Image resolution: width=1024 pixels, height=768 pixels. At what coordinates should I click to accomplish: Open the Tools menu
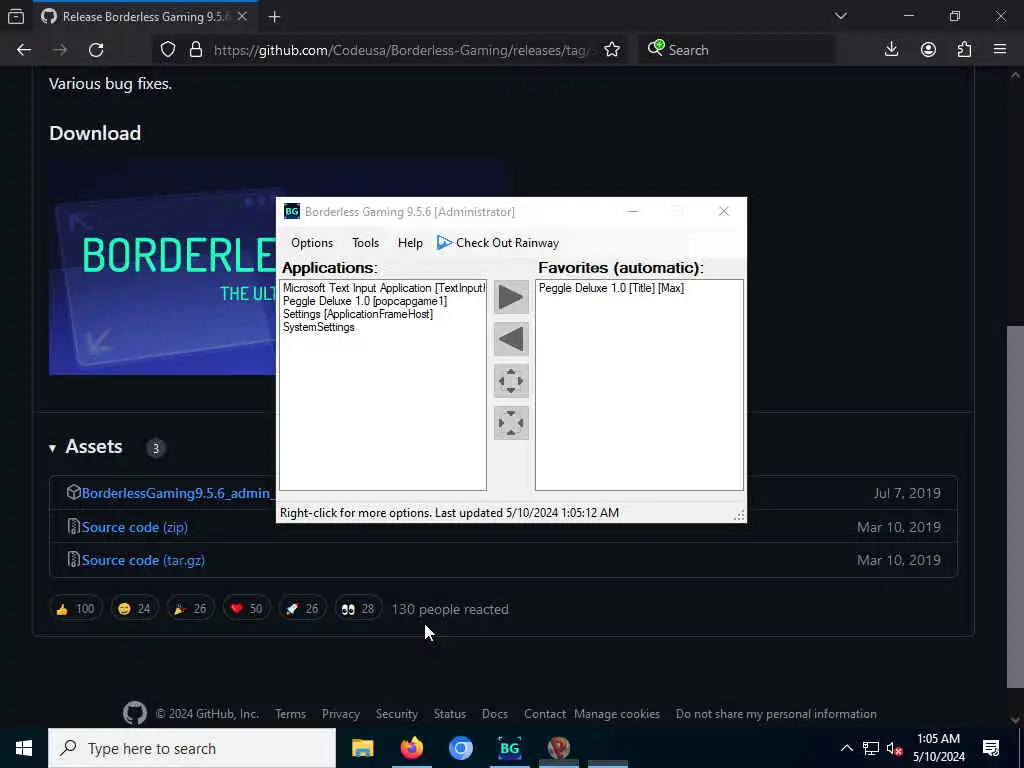(365, 243)
